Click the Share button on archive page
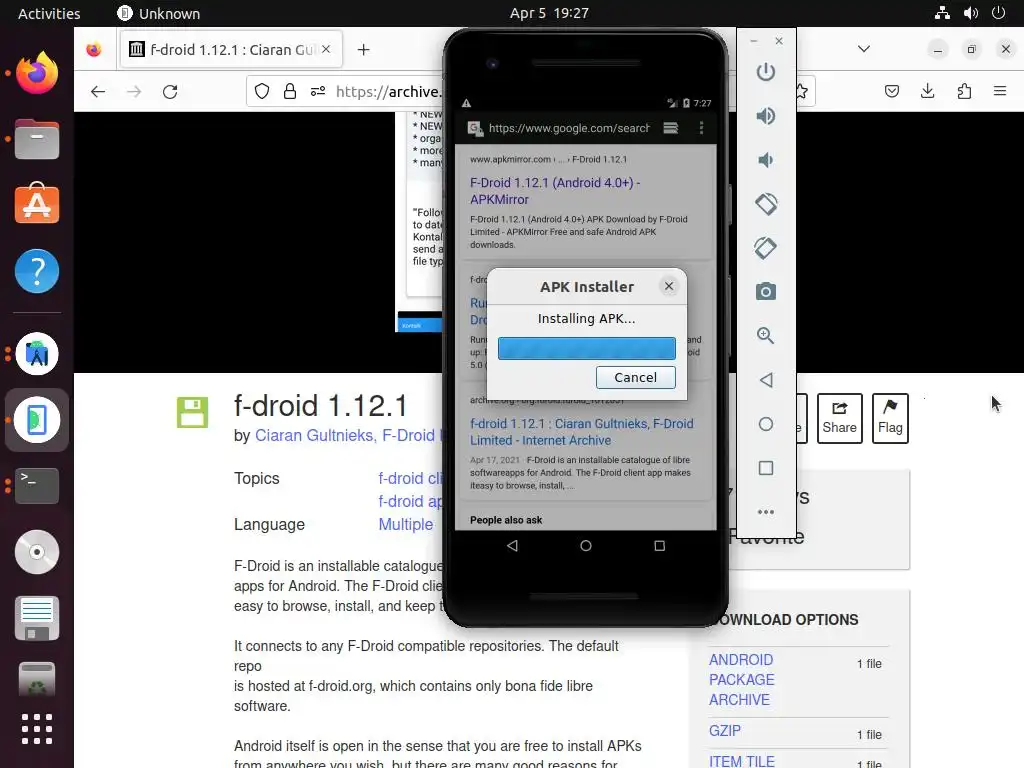This screenshot has width=1024, height=768. (x=839, y=418)
